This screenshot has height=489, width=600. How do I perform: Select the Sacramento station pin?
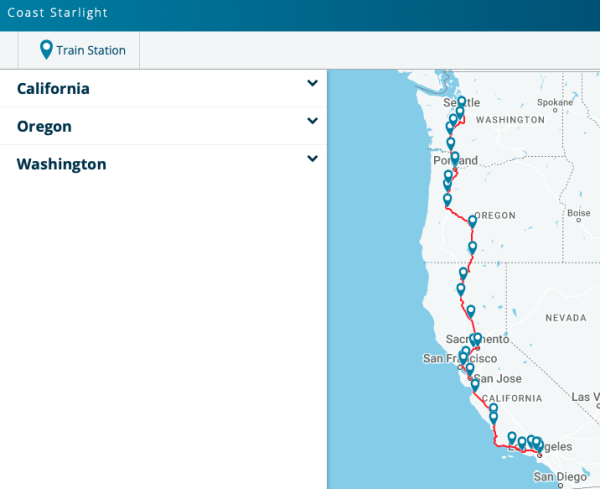tap(477, 339)
